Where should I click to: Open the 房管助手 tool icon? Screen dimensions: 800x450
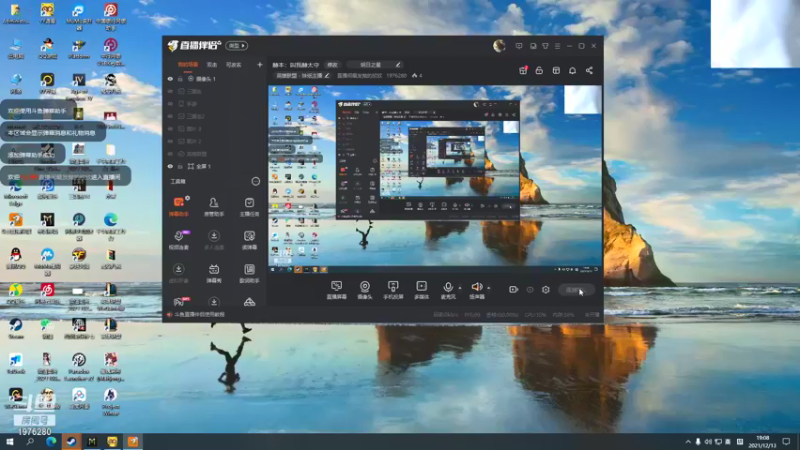[214, 206]
